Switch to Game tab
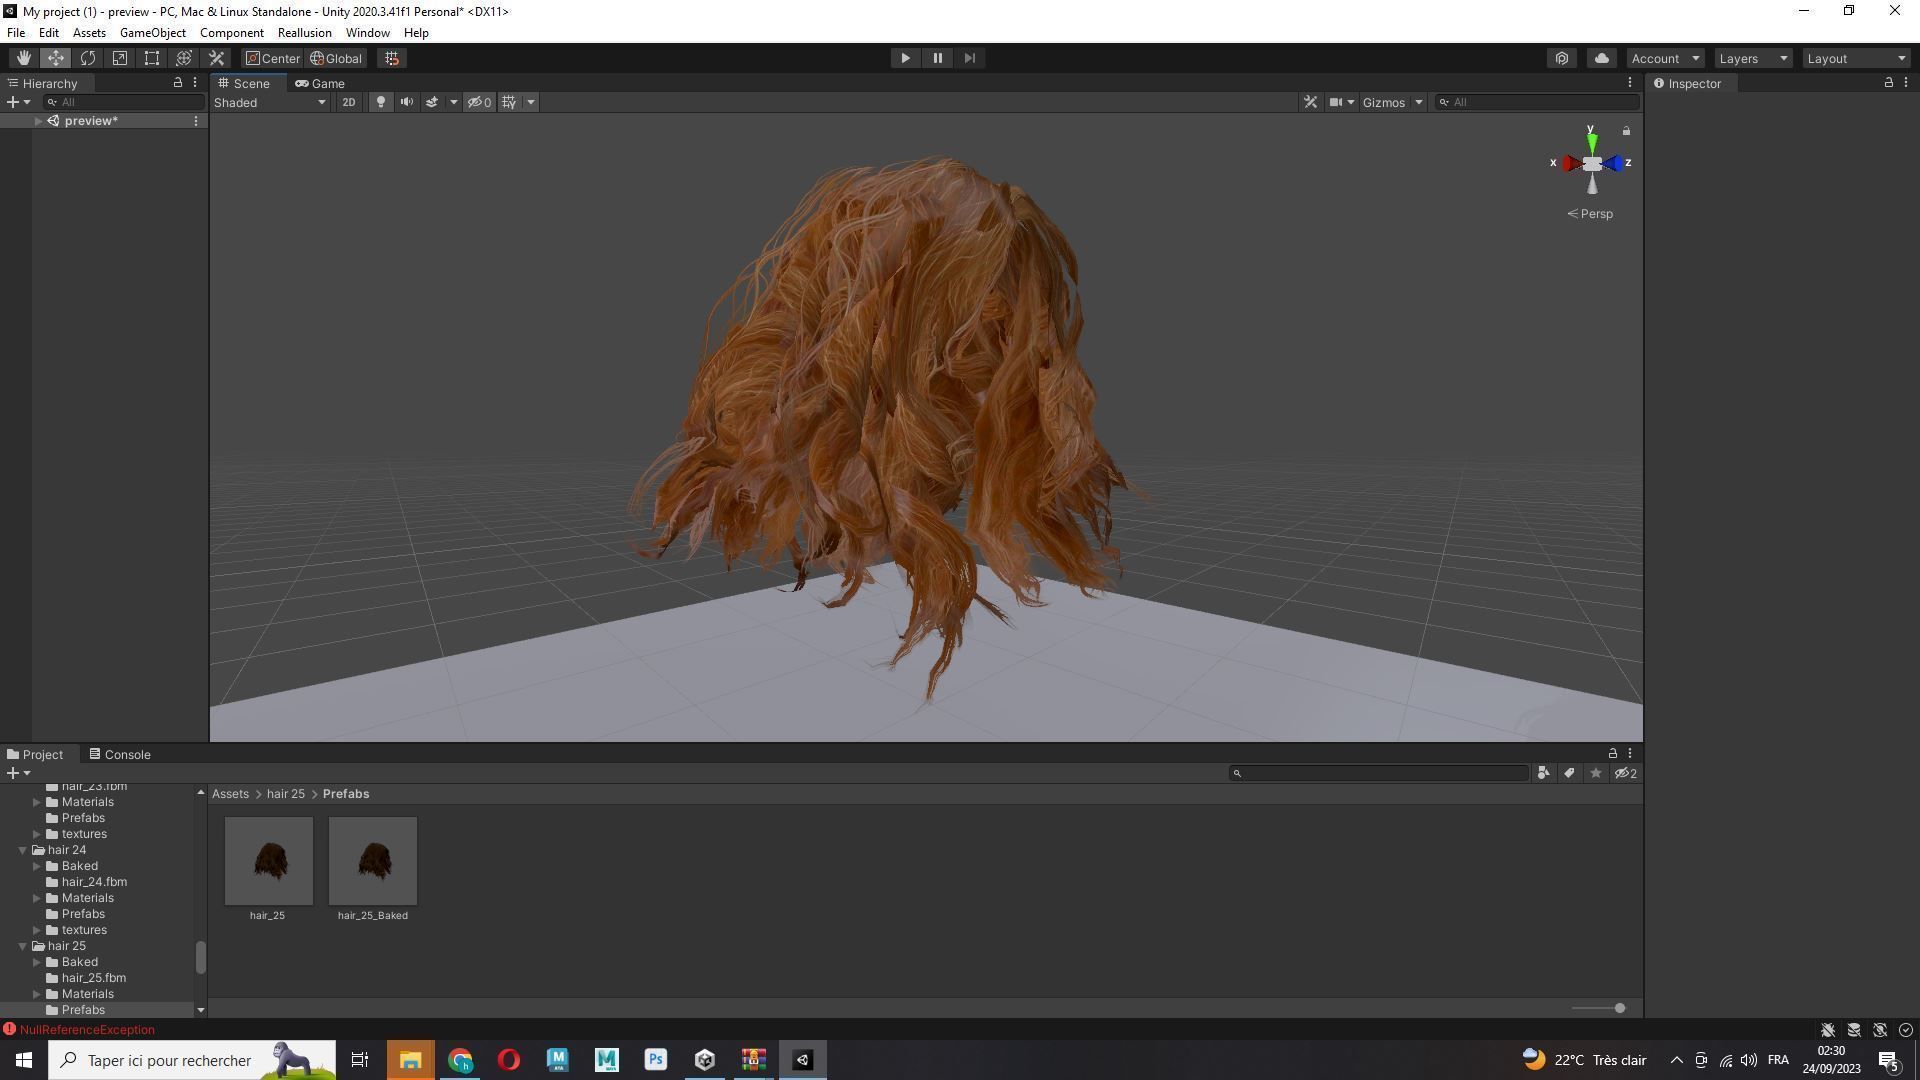 tap(320, 84)
